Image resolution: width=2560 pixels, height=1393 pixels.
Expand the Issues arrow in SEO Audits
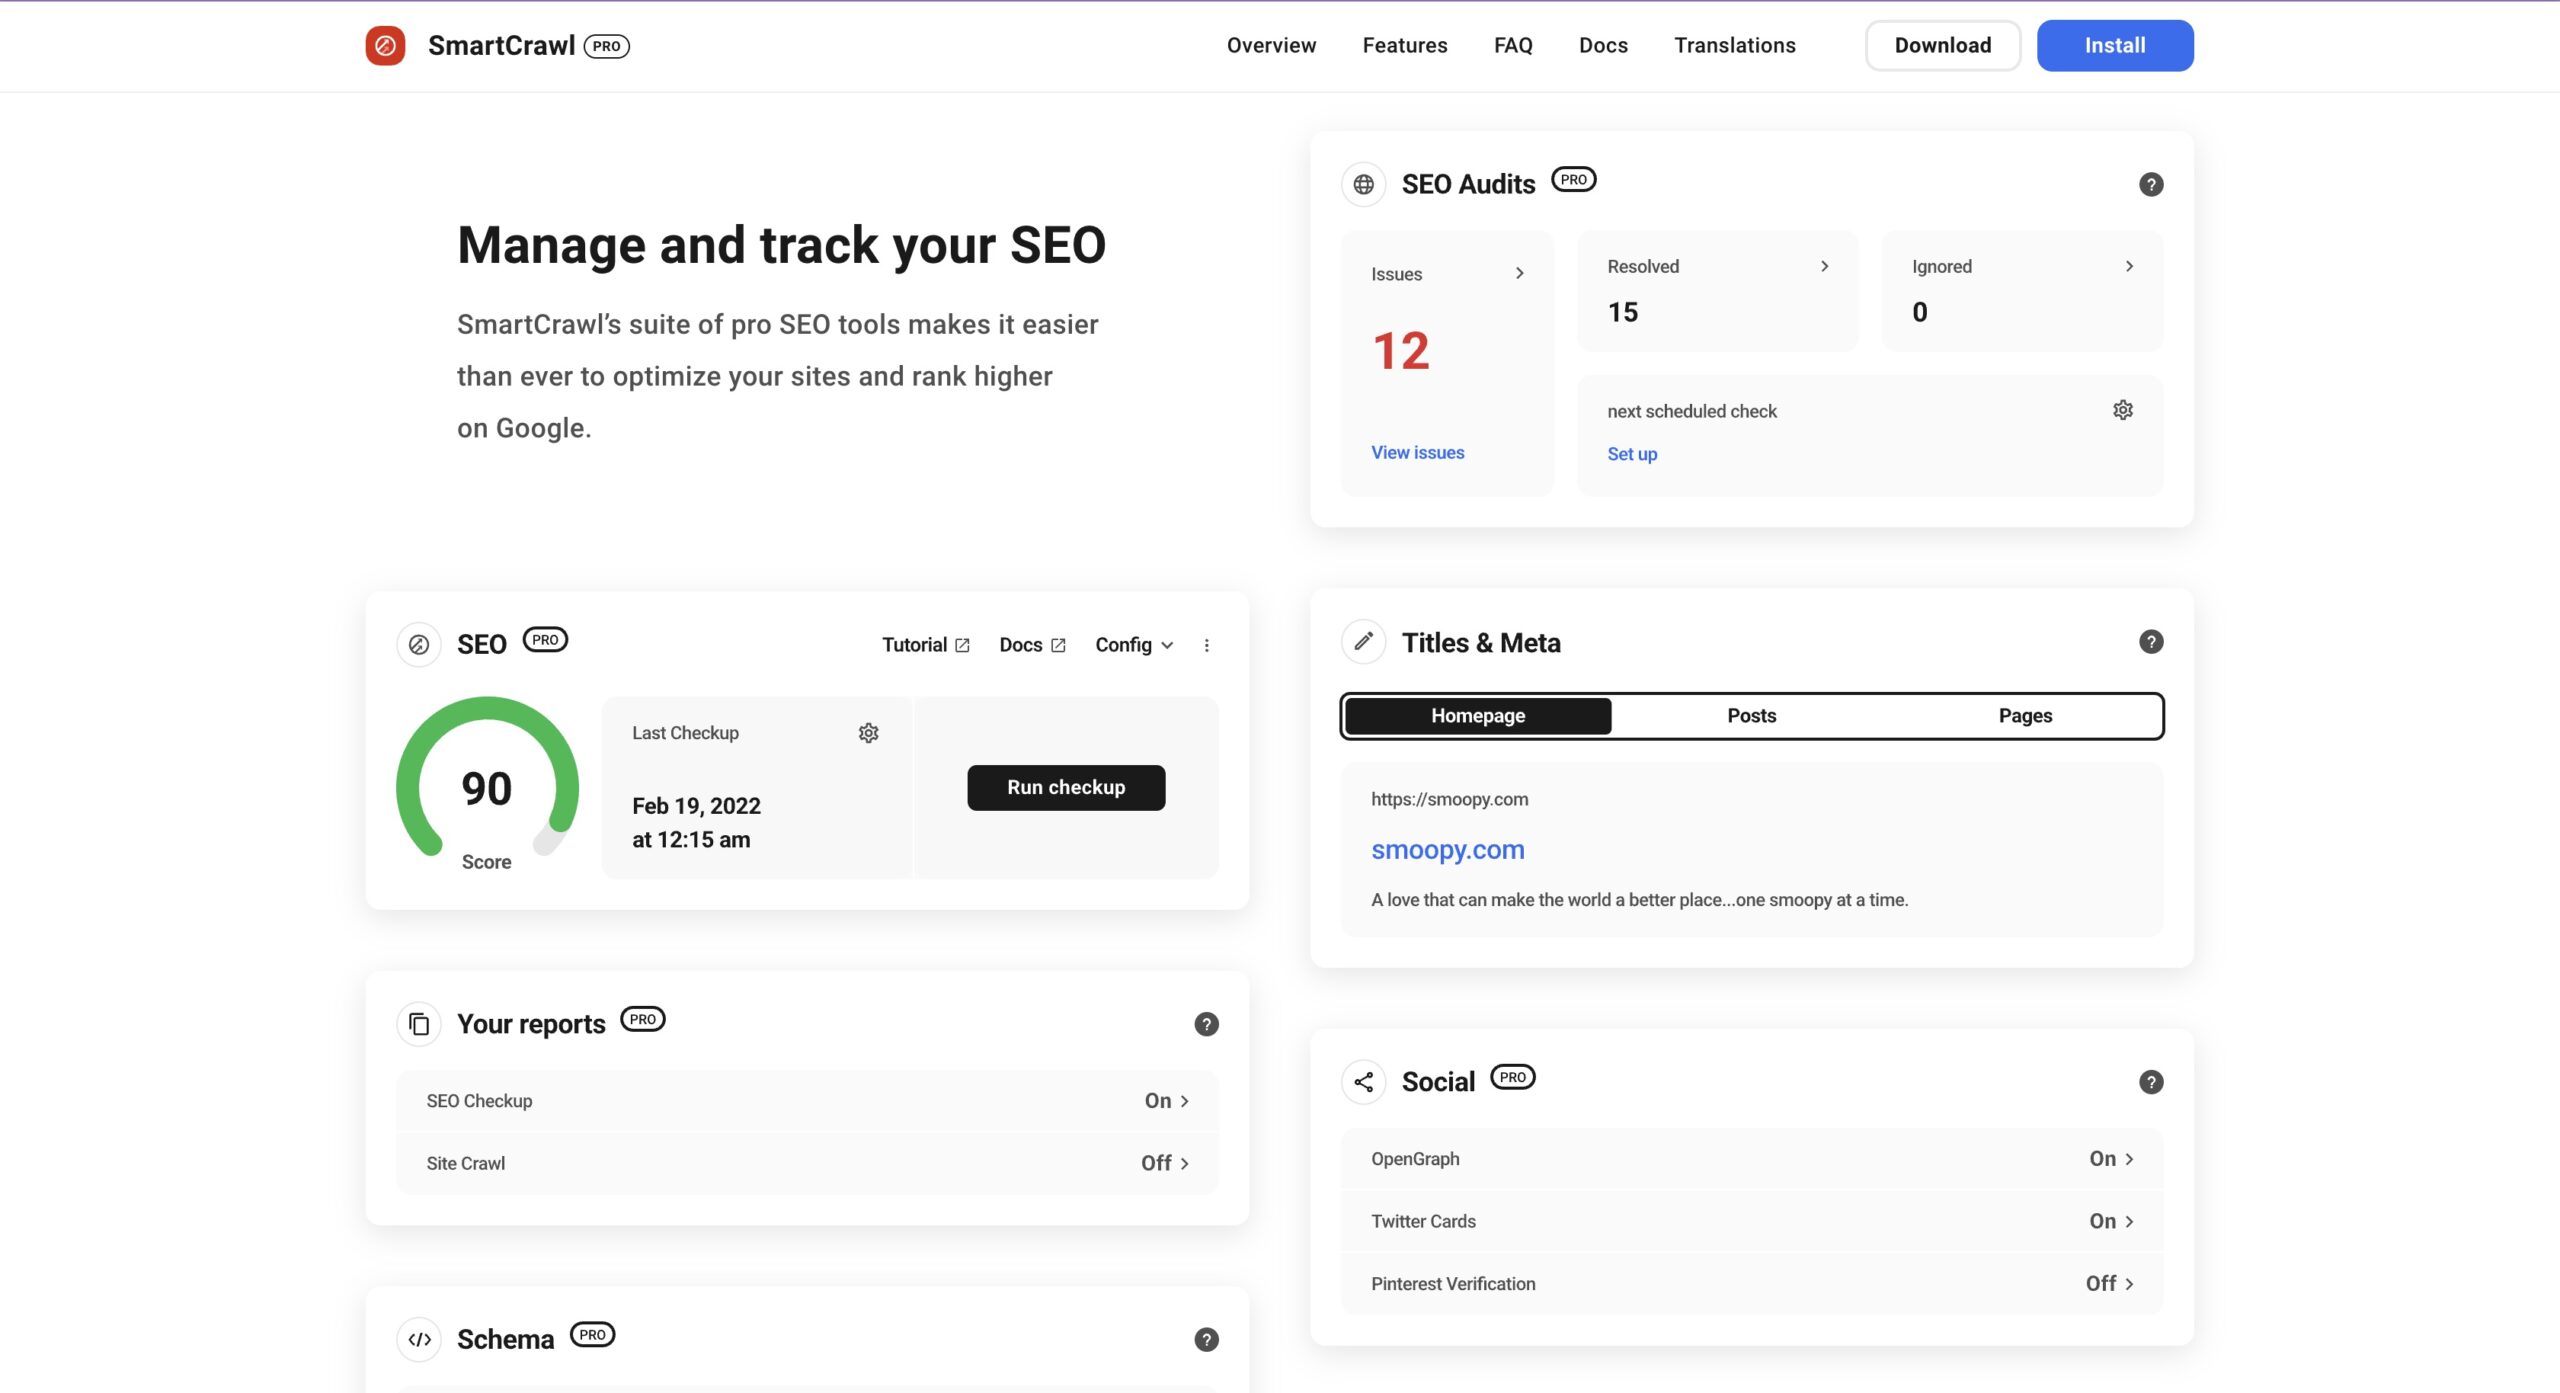tap(1516, 274)
